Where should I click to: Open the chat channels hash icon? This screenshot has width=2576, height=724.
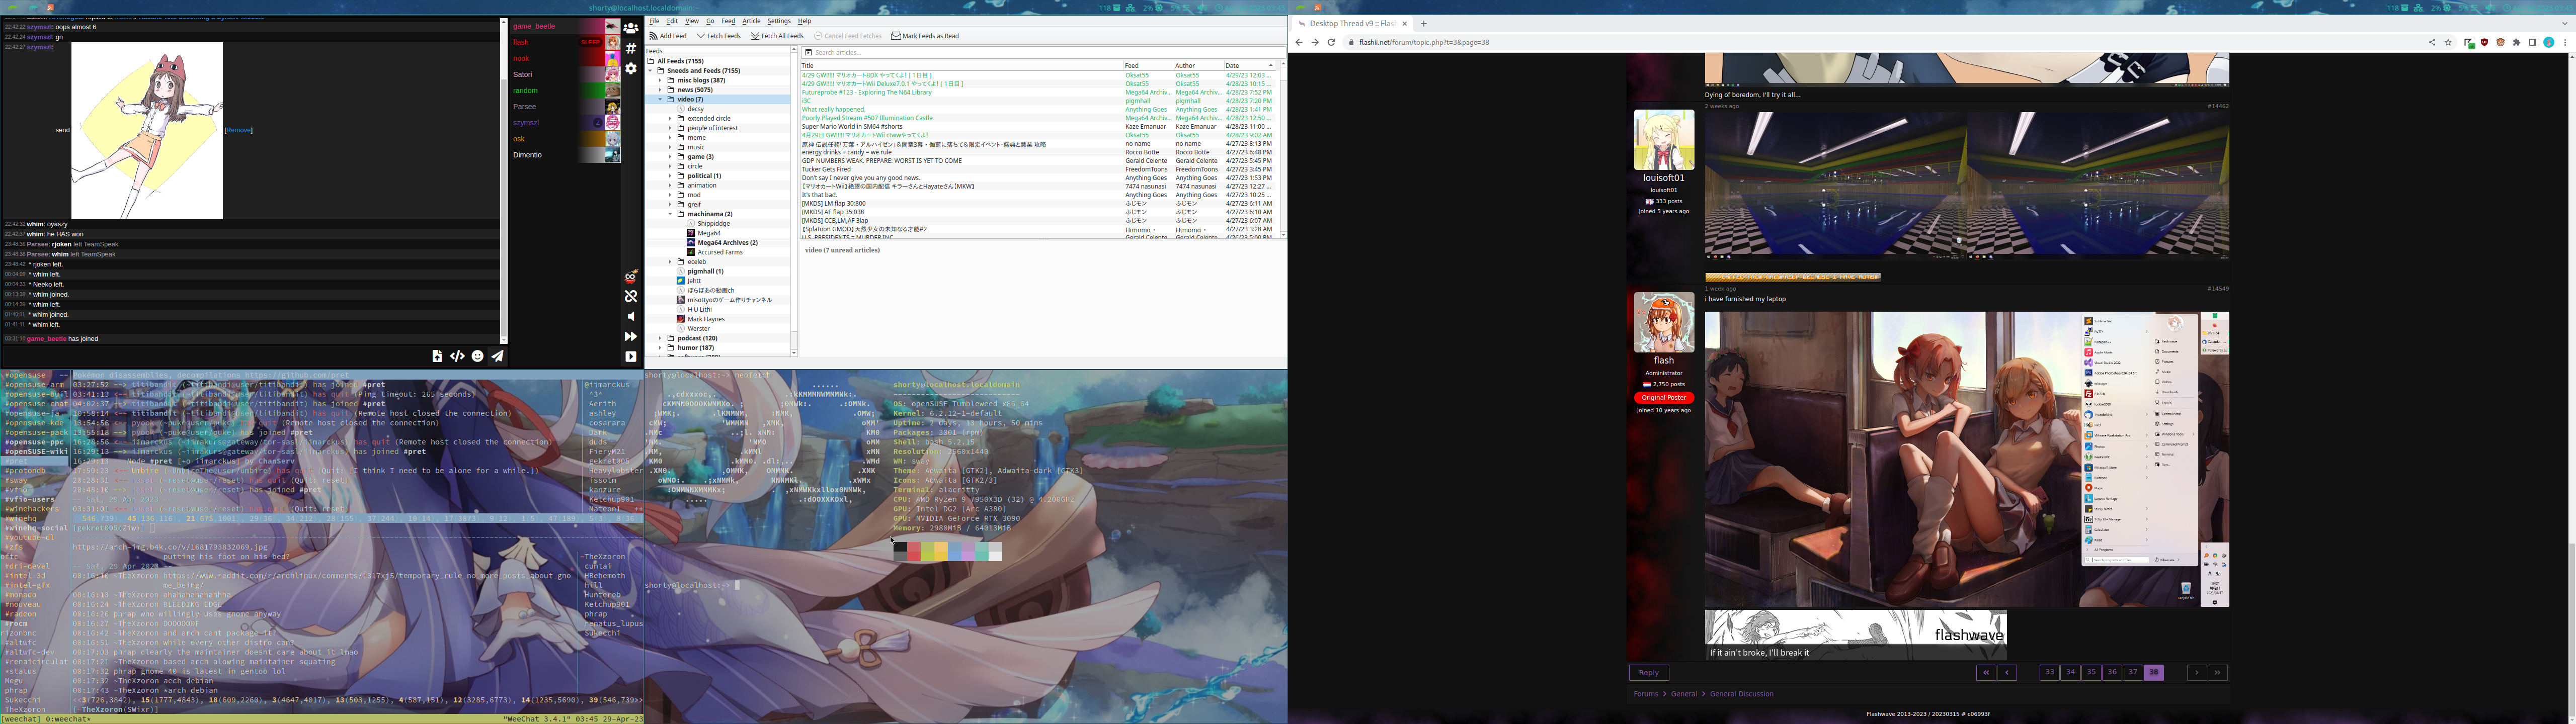631,48
